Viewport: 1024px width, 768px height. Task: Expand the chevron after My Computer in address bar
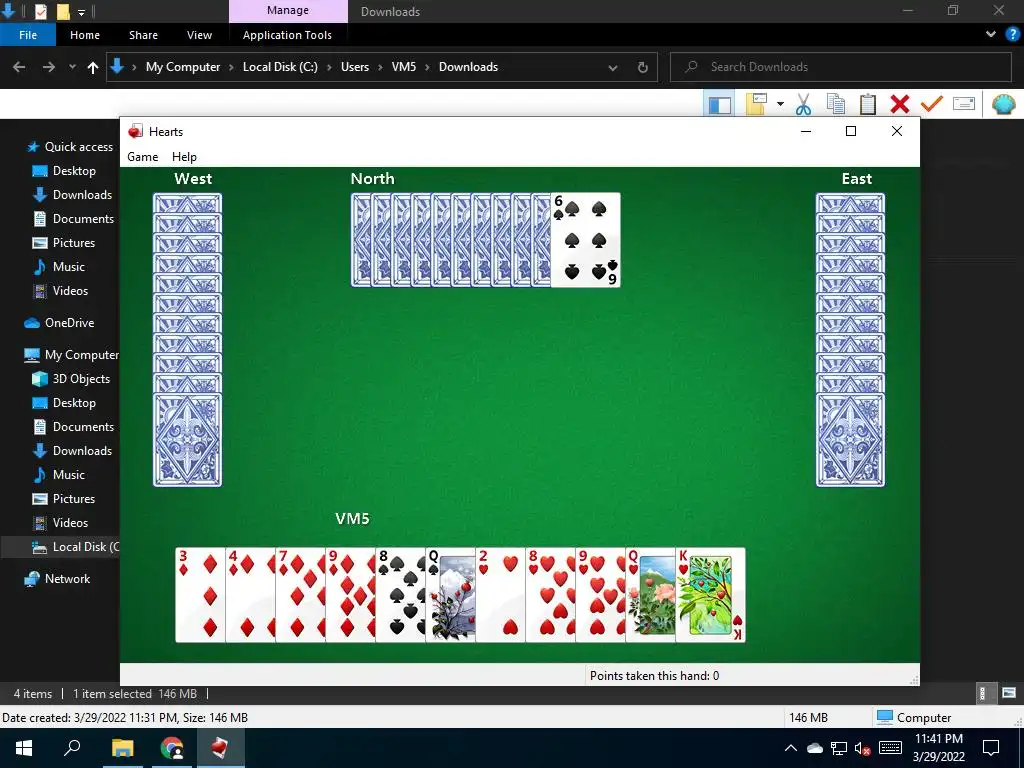coord(231,67)
